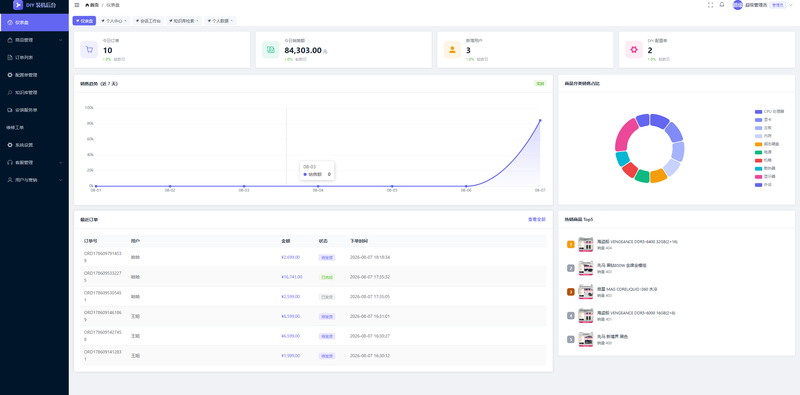Click the first hot product thumbnail
The image size is (800, 395).
click(x=586, y=244)
